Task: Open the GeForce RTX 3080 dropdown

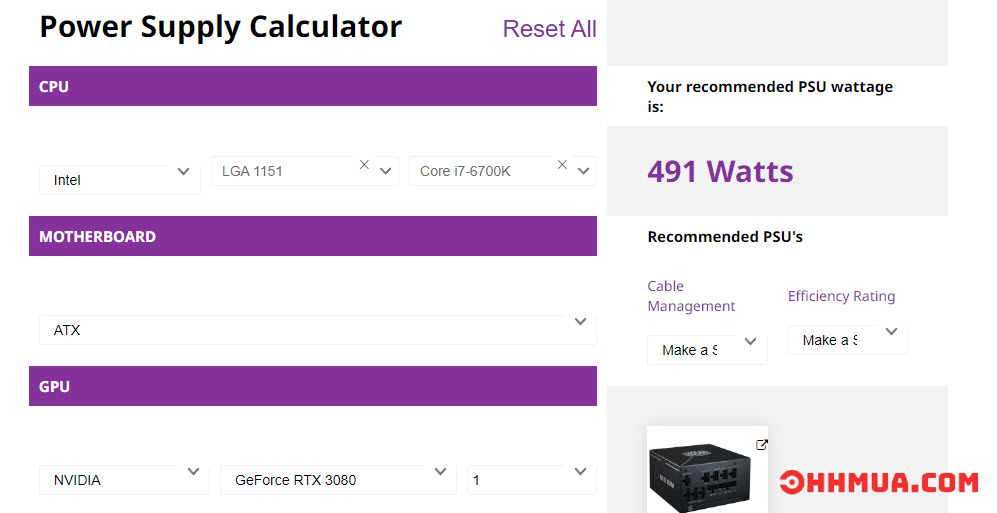Action: coord(338,480)
